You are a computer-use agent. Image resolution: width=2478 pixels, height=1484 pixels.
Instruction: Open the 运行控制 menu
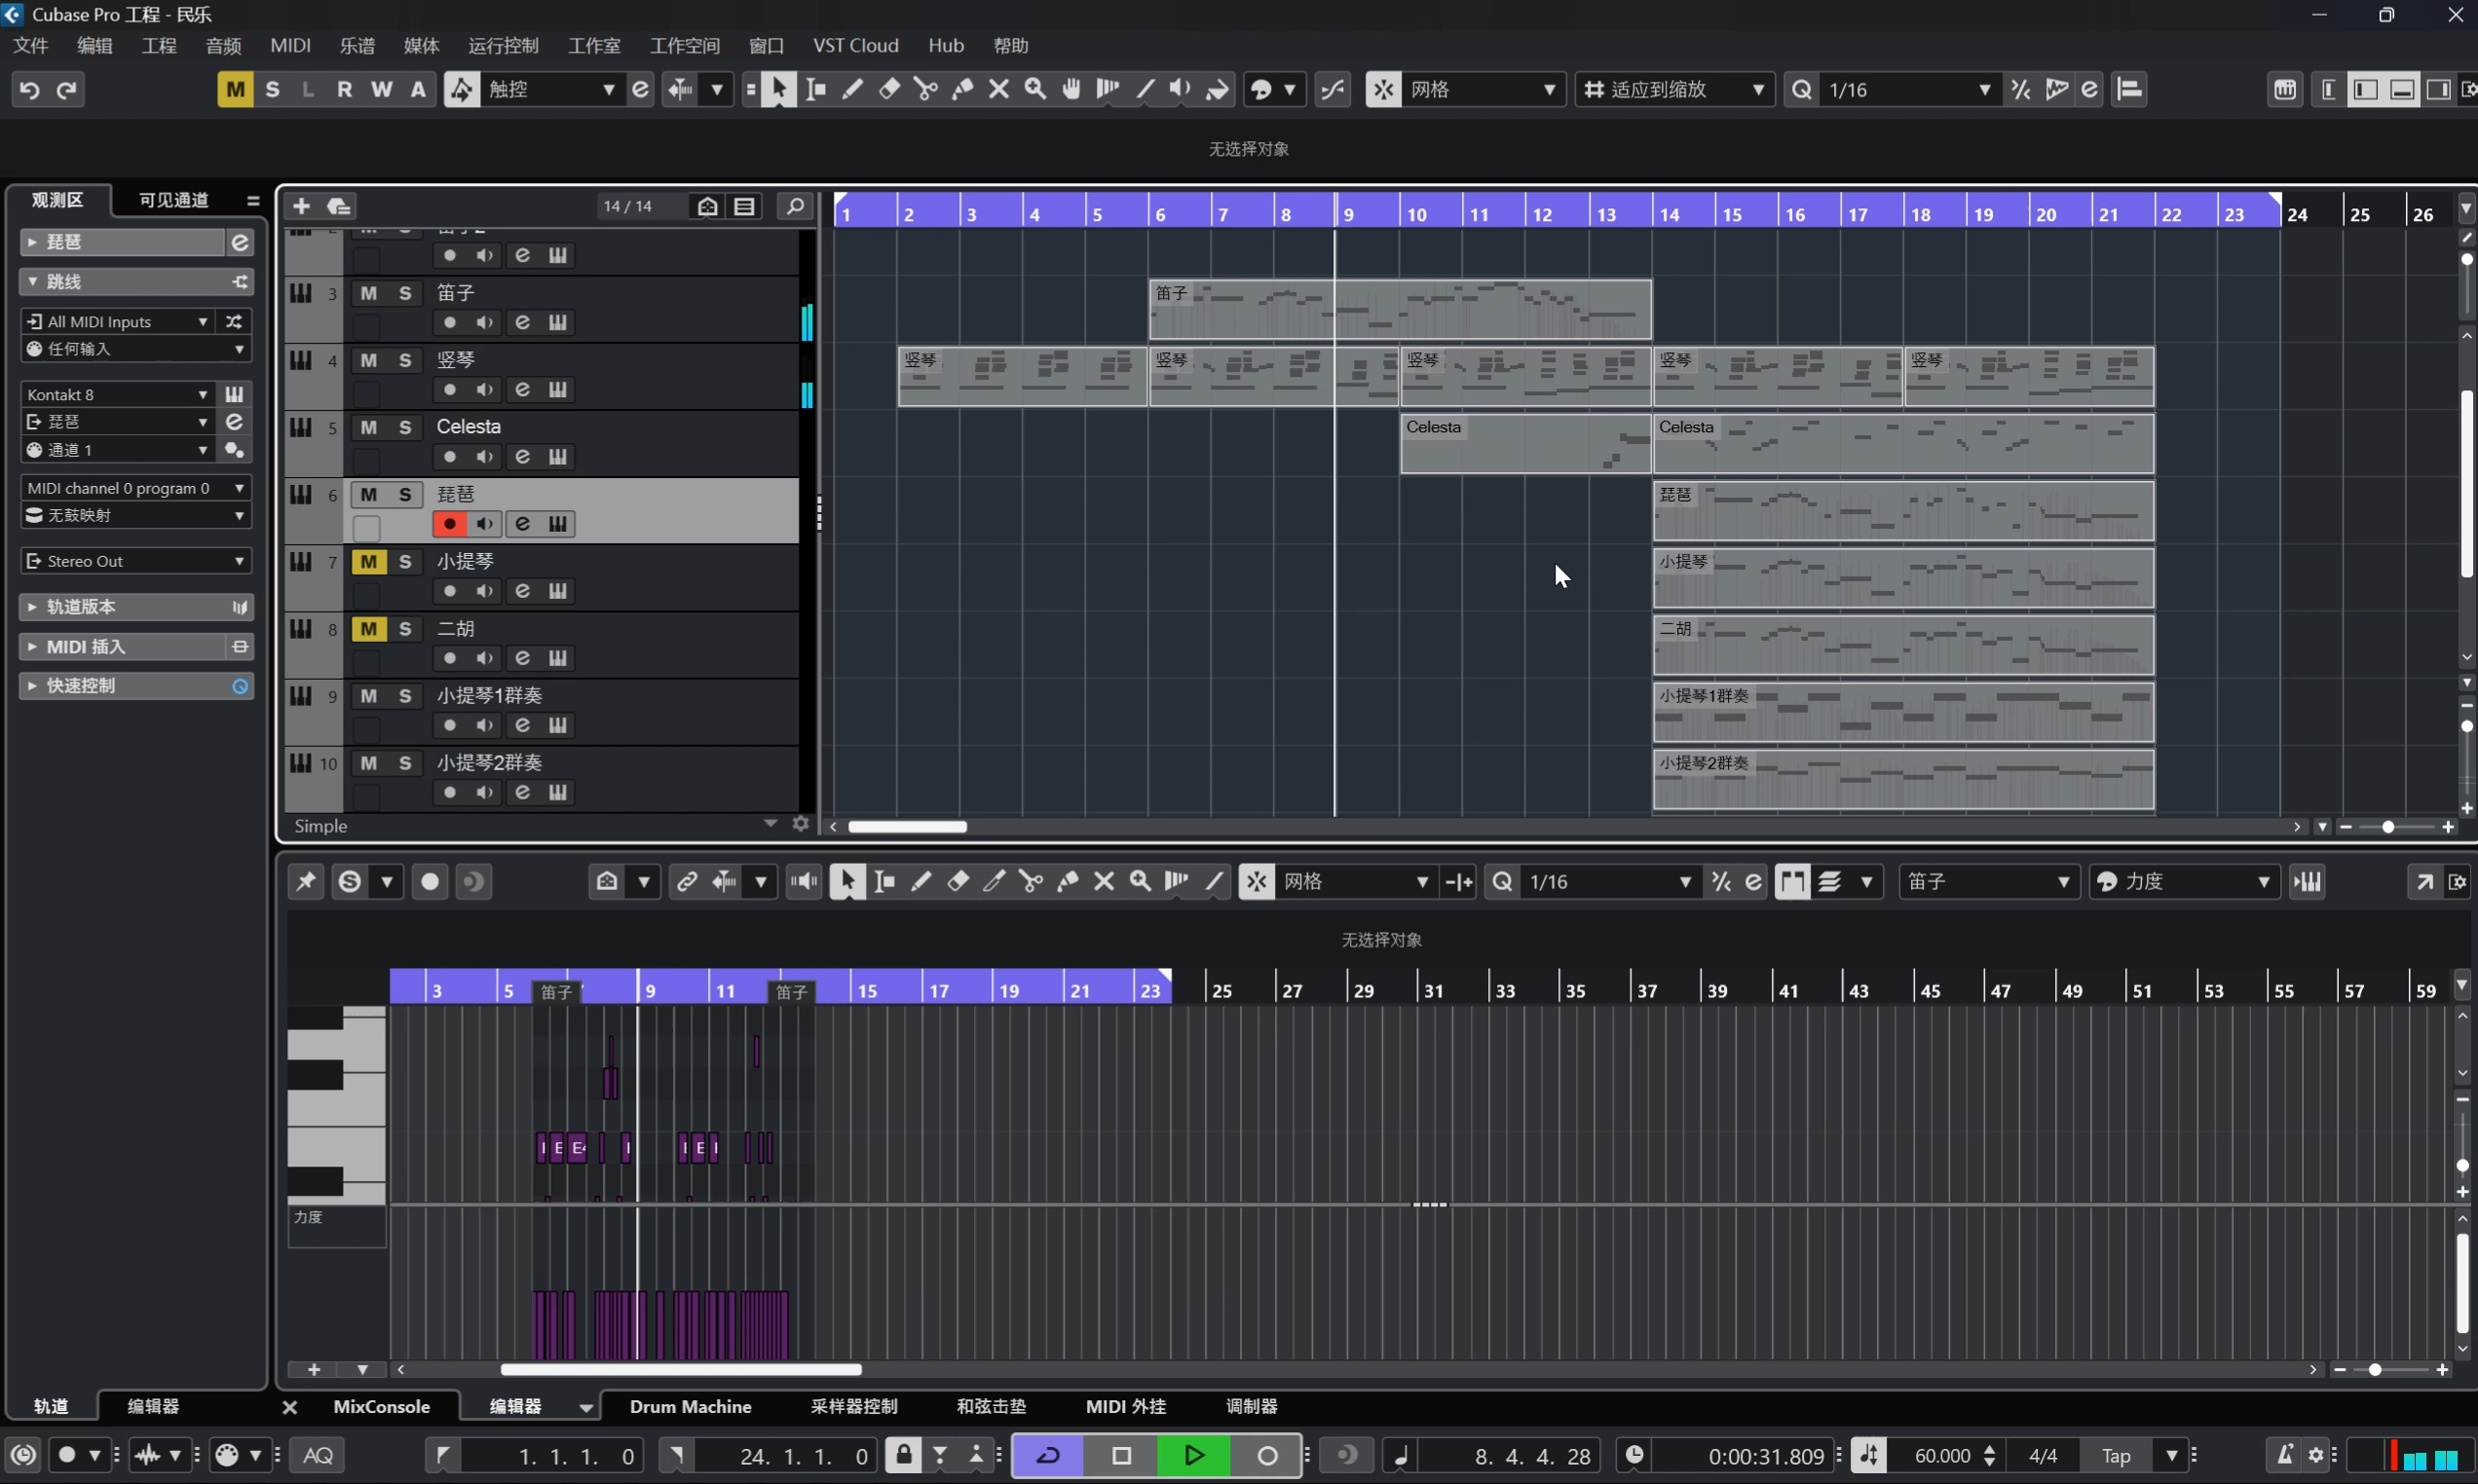(x=503, y=46)
